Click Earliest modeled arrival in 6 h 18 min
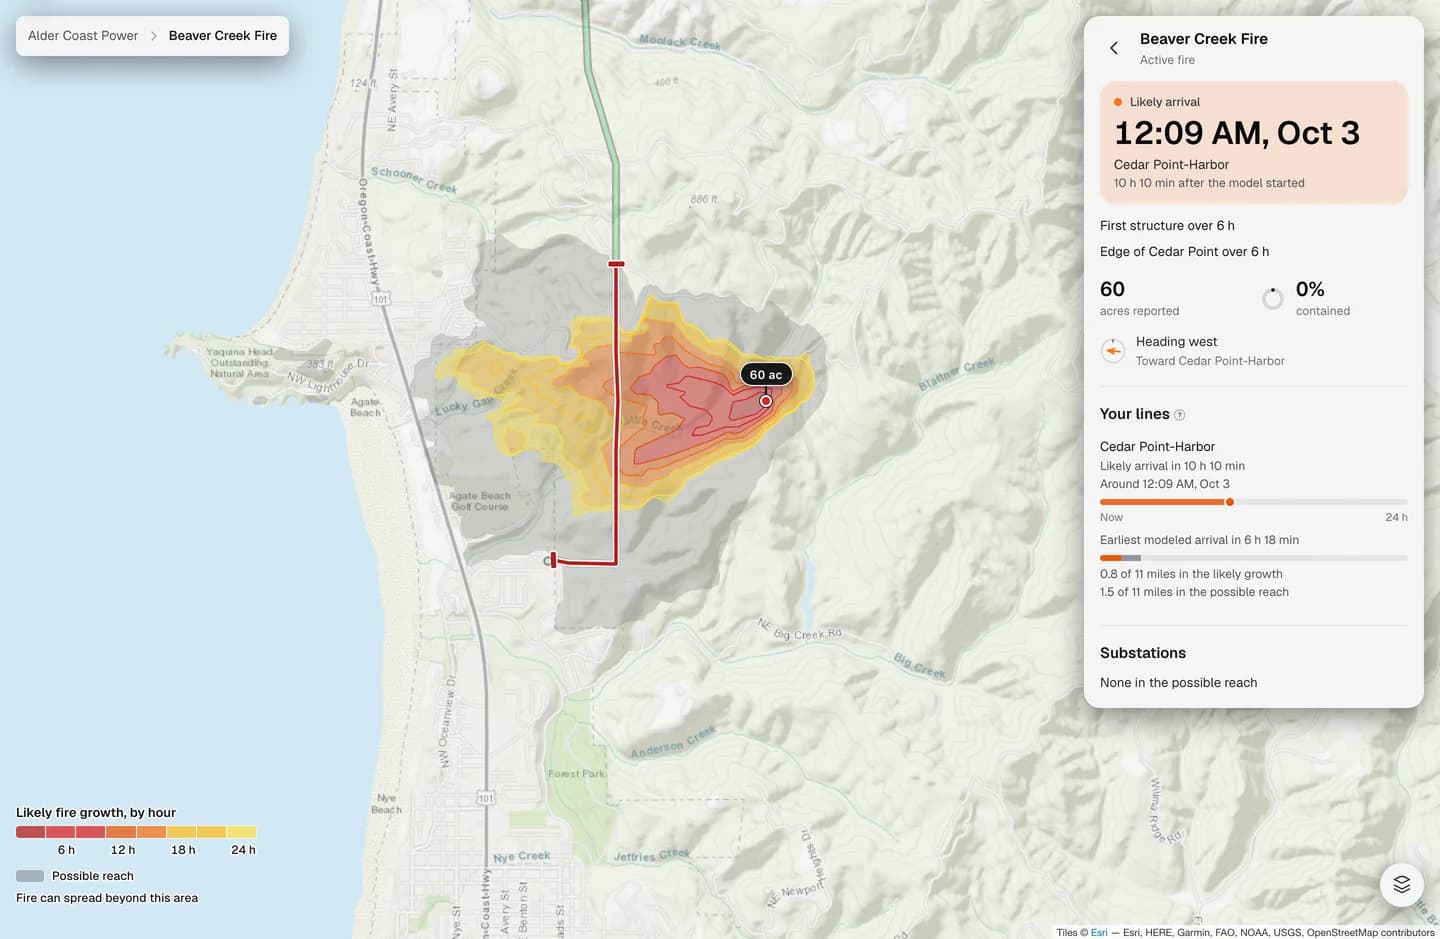 (x=1199, y=540)
